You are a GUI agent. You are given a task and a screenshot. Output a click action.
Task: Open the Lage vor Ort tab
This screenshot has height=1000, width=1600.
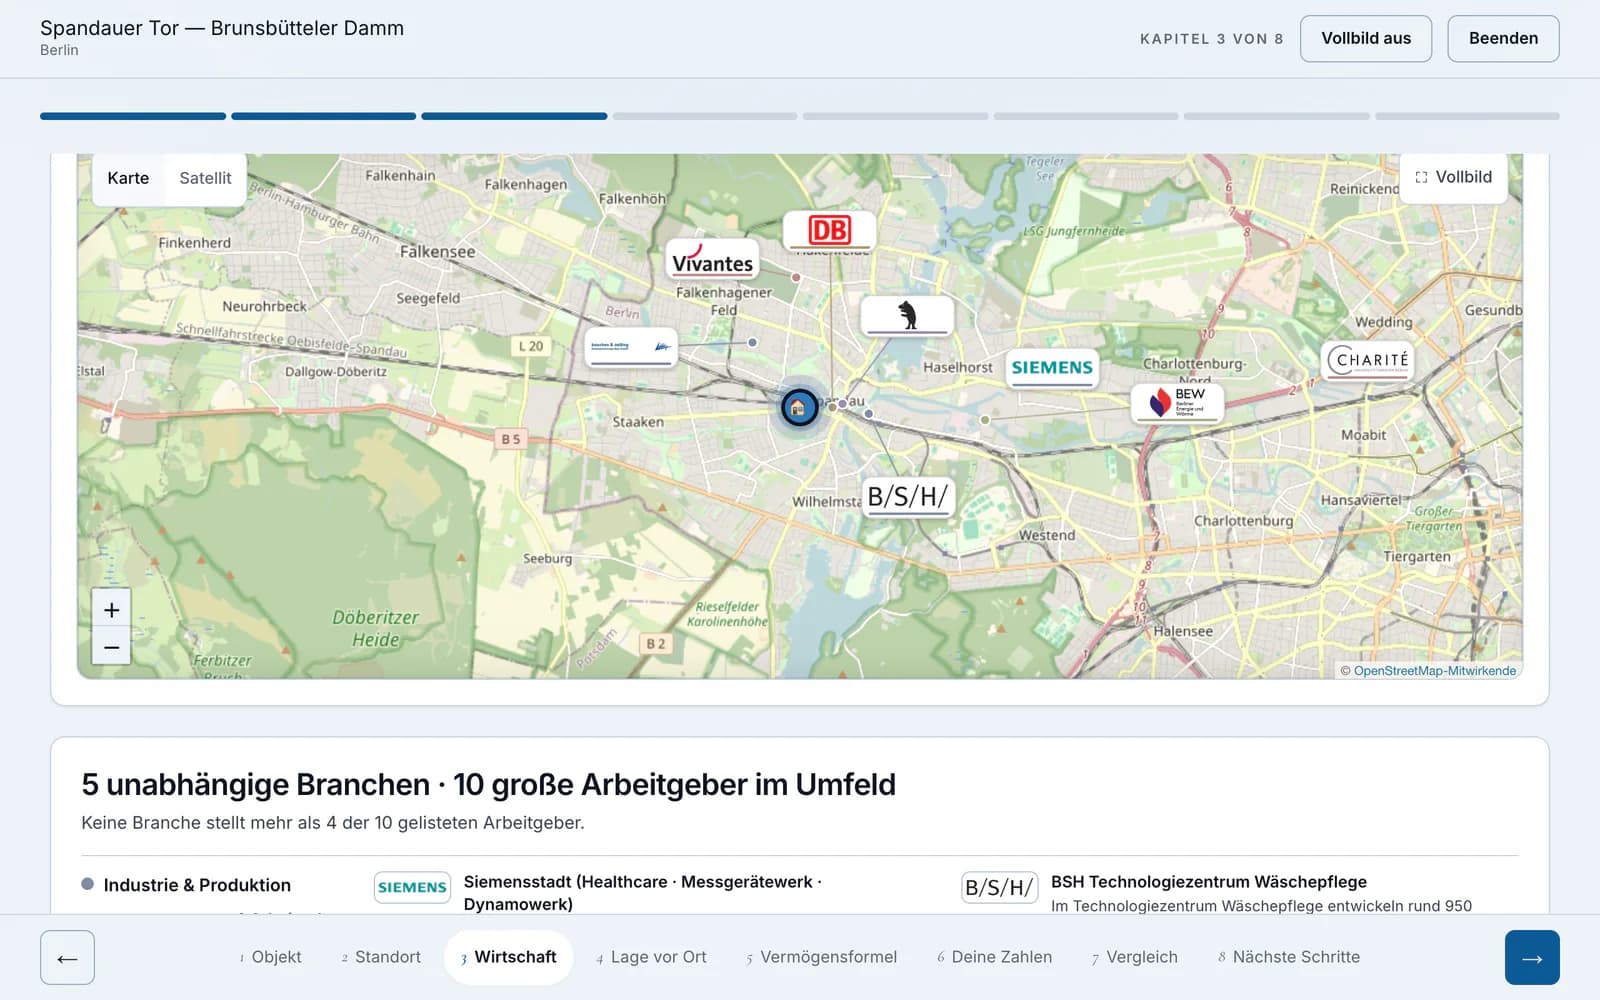652,957
